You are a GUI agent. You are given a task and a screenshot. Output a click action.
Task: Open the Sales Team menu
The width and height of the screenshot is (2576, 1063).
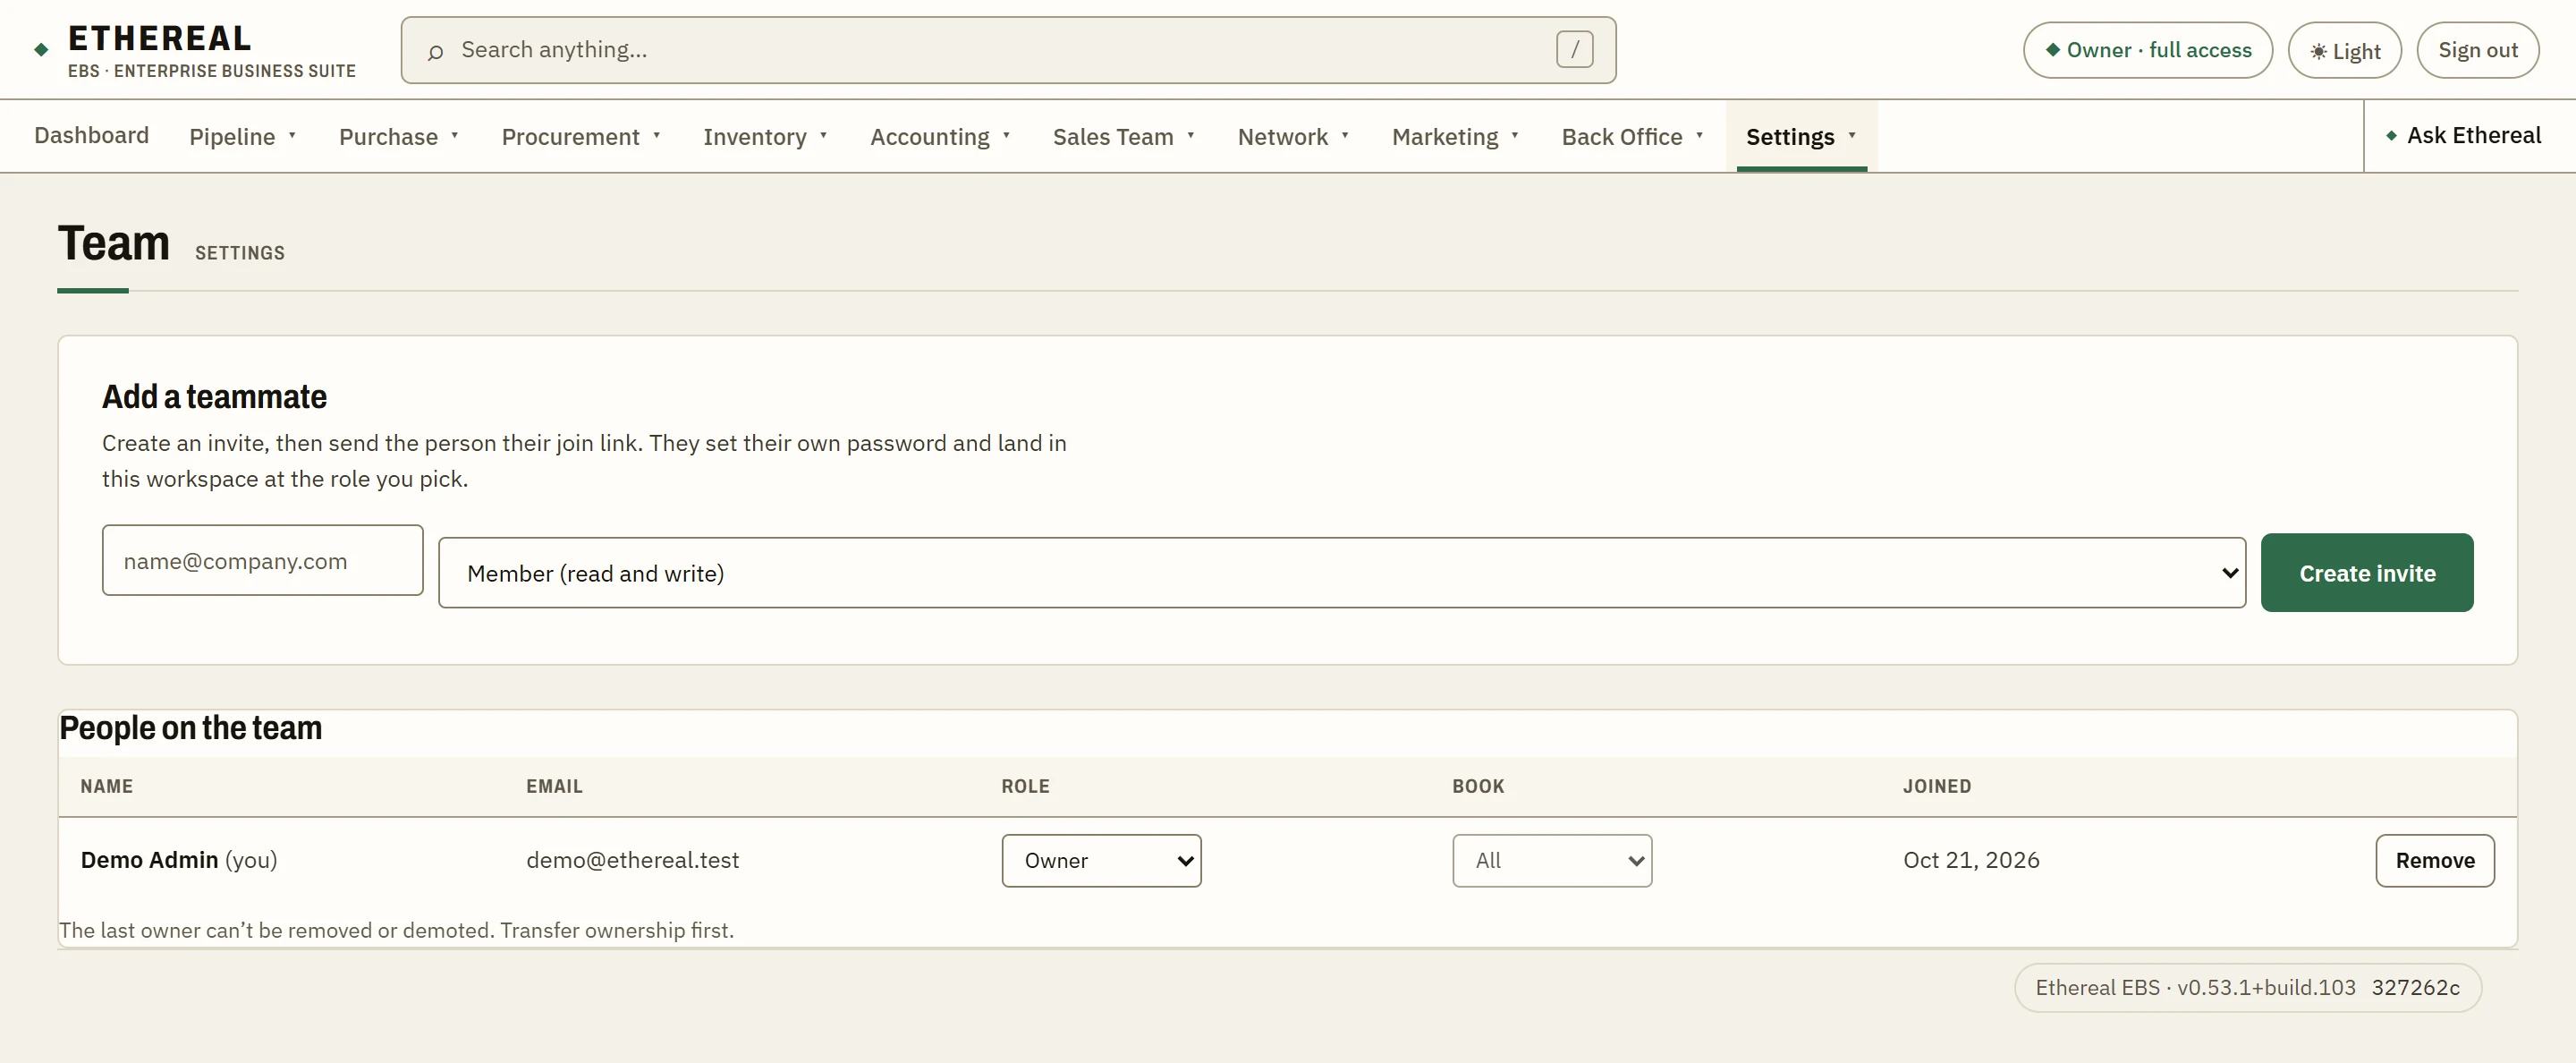[x=1124, y=136]
